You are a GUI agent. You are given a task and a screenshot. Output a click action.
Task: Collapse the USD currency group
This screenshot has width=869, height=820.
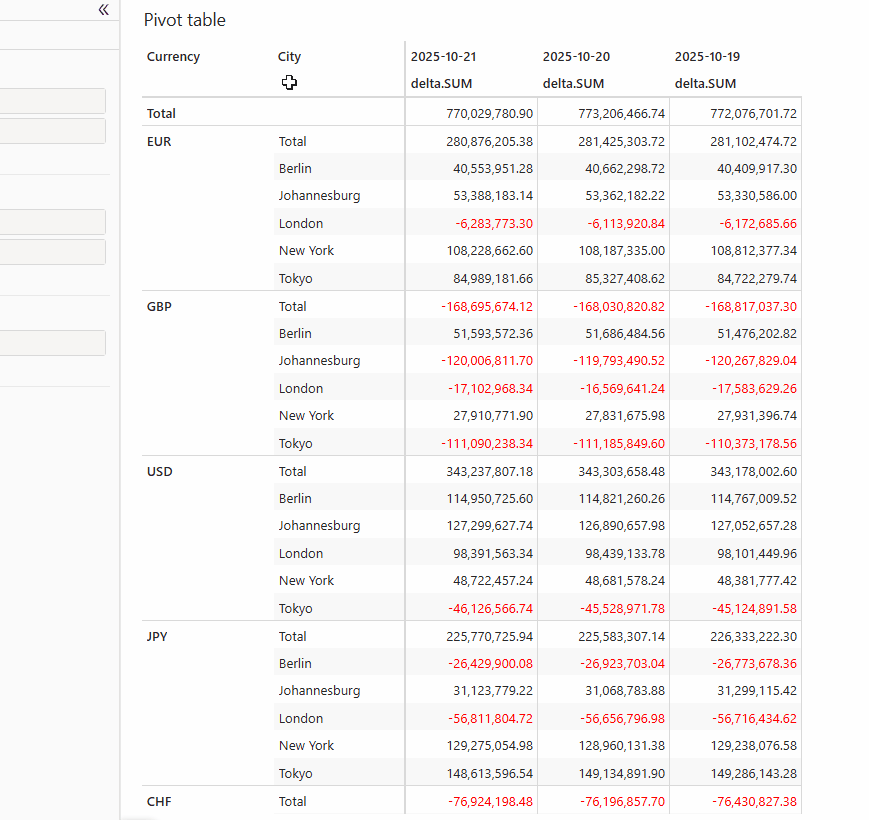coord(161,471)
